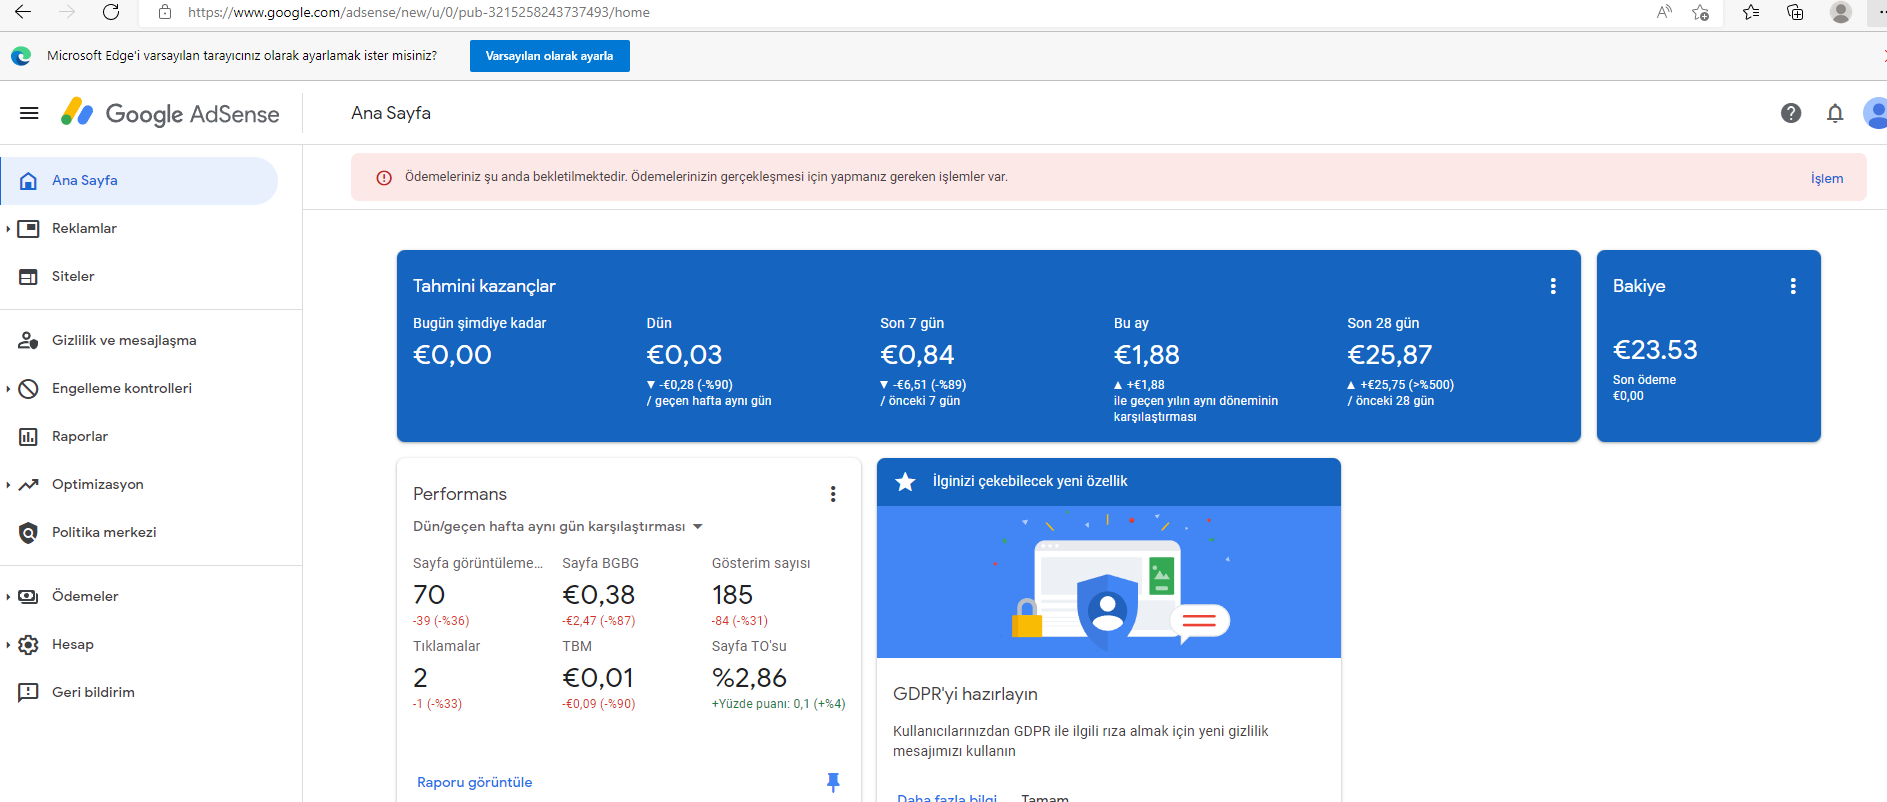Click the browser address bar URL
Image resolution: width=1887 pixels, height=802 pixels.
click(x=419, y=12)
